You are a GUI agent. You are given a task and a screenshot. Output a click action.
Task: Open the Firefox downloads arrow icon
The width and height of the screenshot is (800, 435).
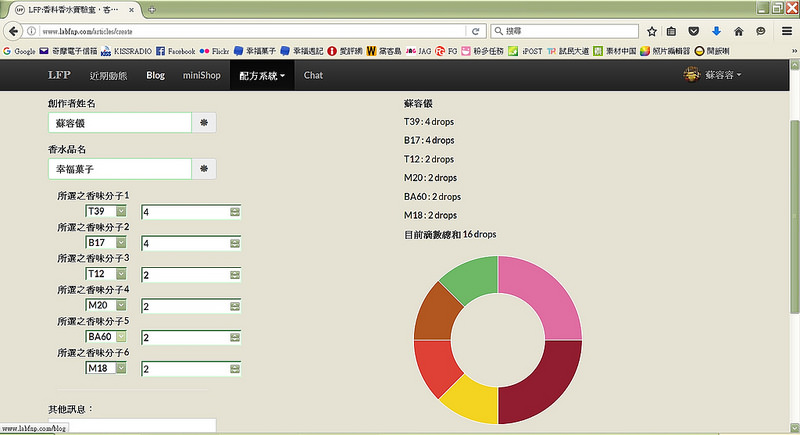[x=716, y=31]
